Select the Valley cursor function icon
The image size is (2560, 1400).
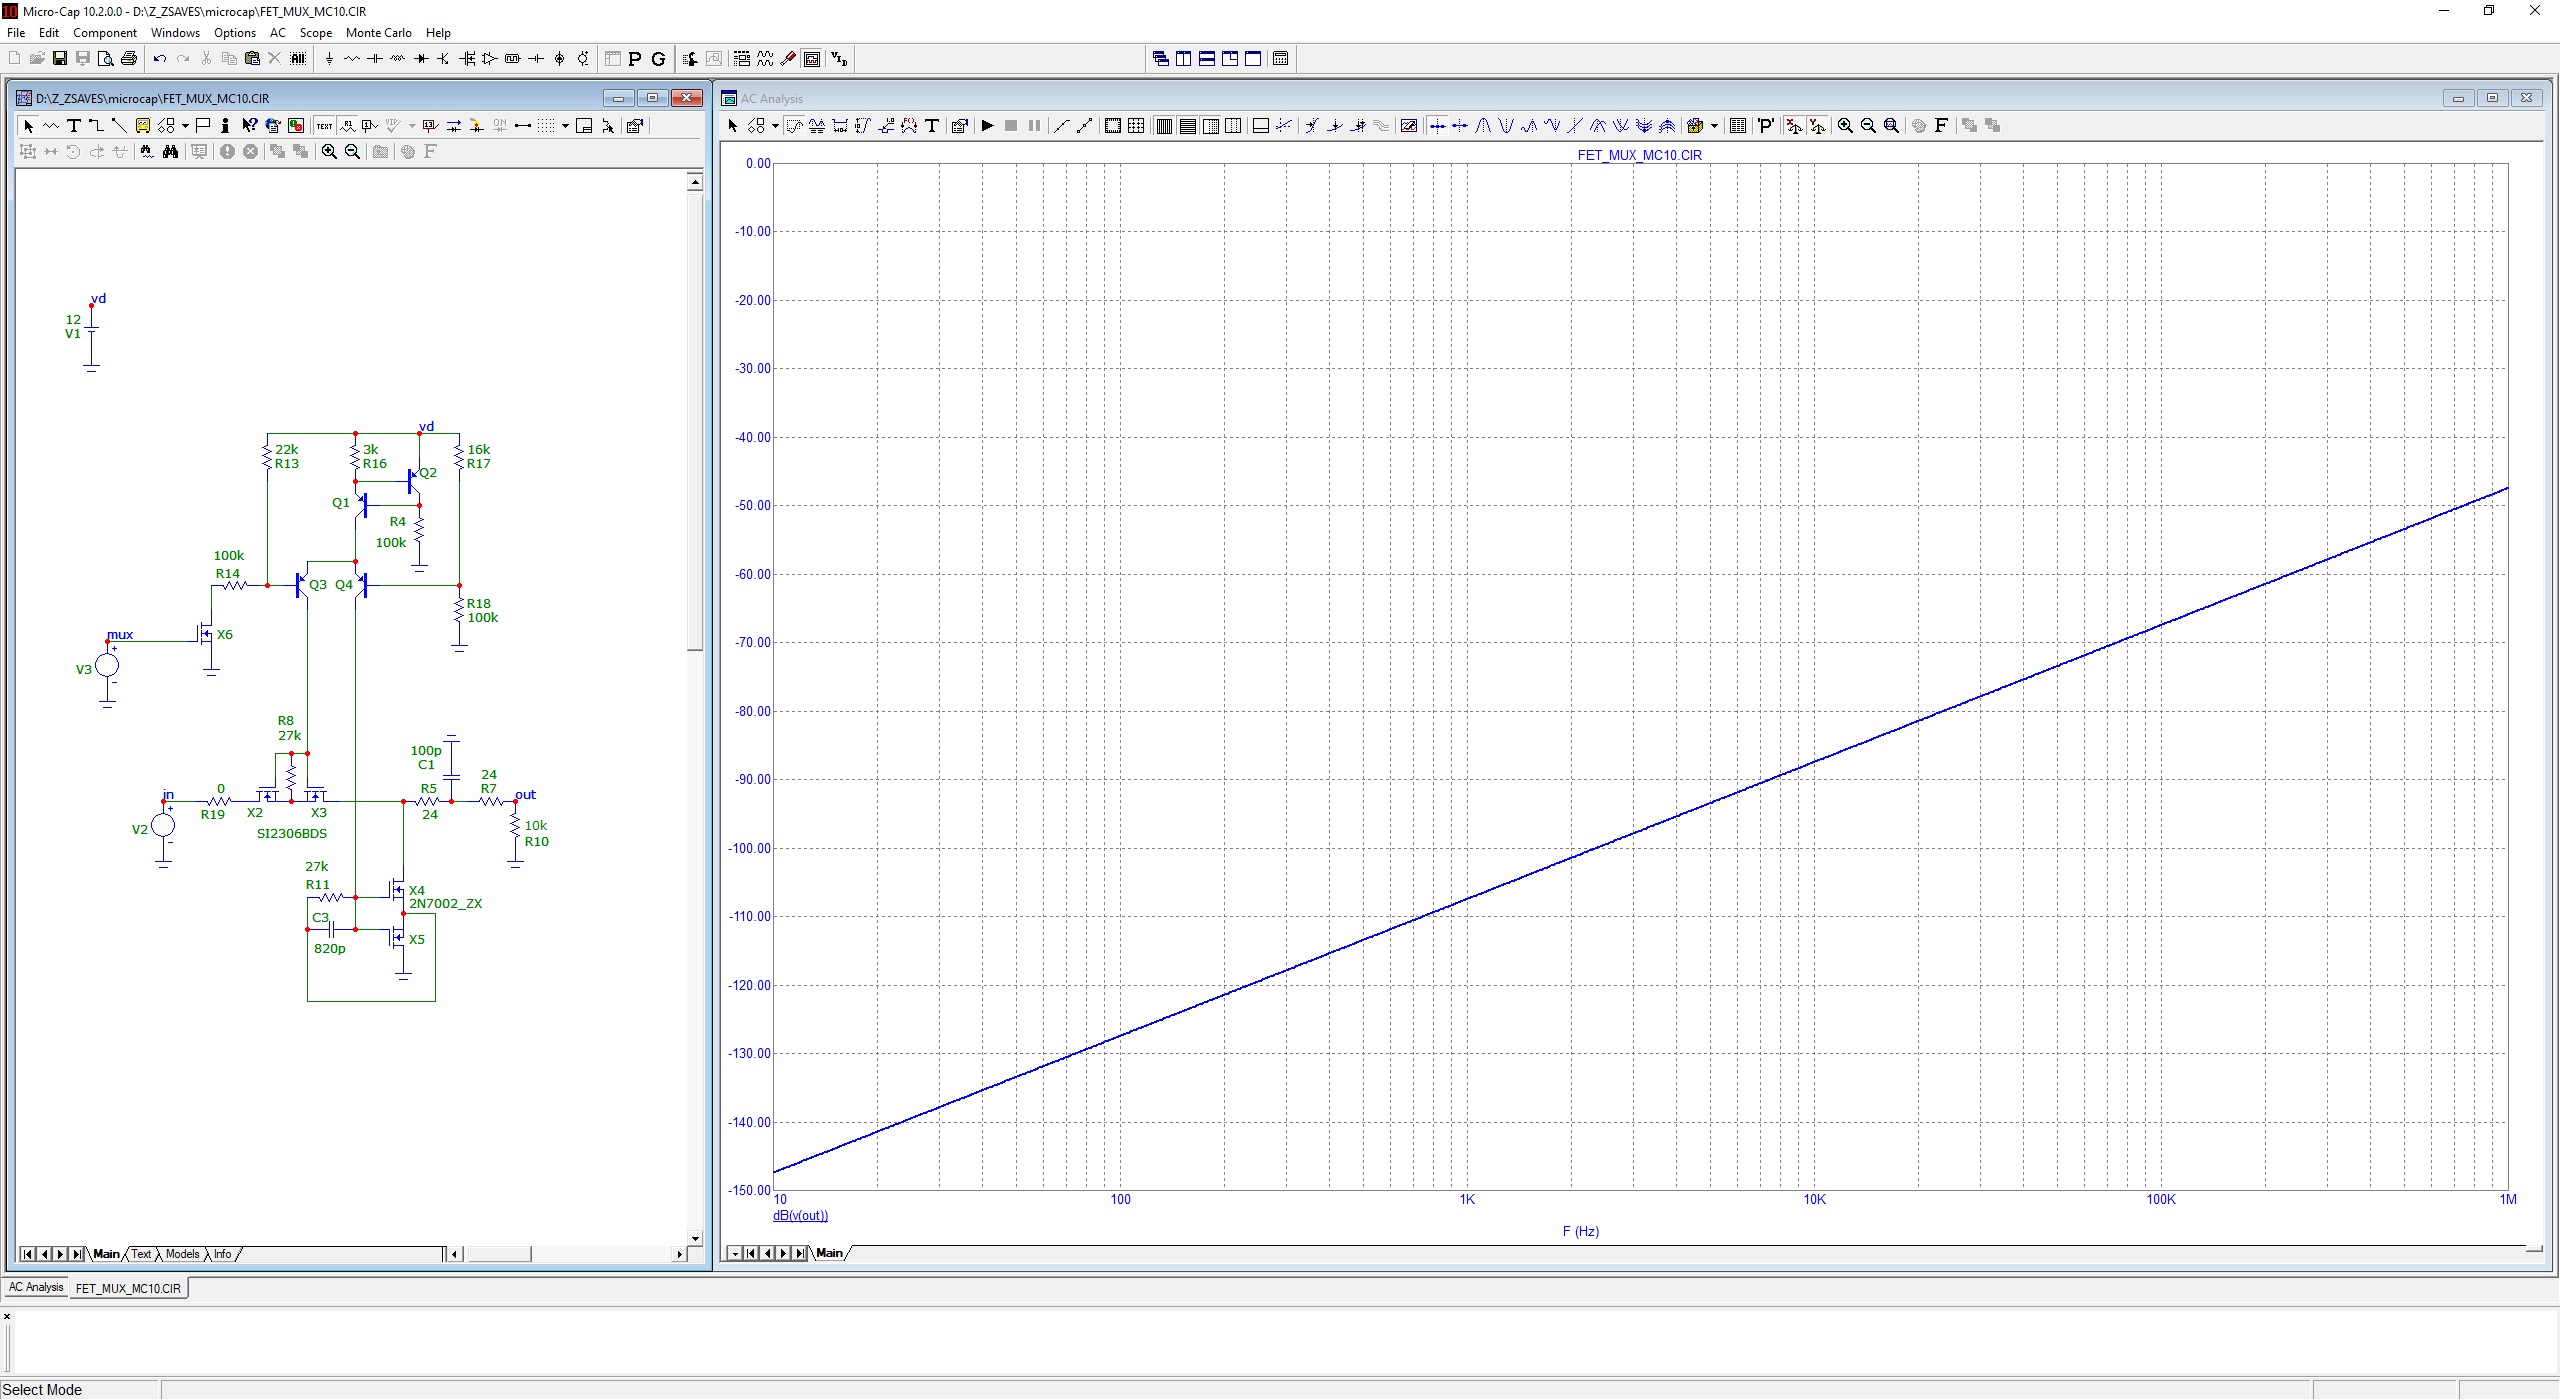click(x=1506, y=126)
